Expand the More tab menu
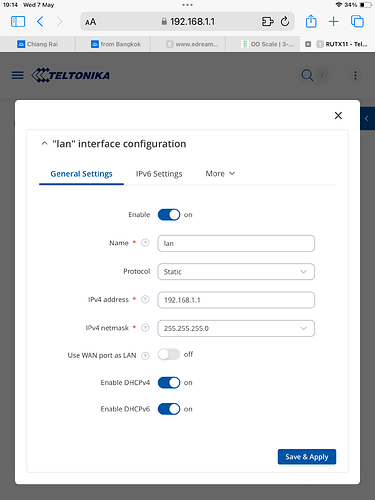This screenshot has height=500, width=375. point(220,174)
